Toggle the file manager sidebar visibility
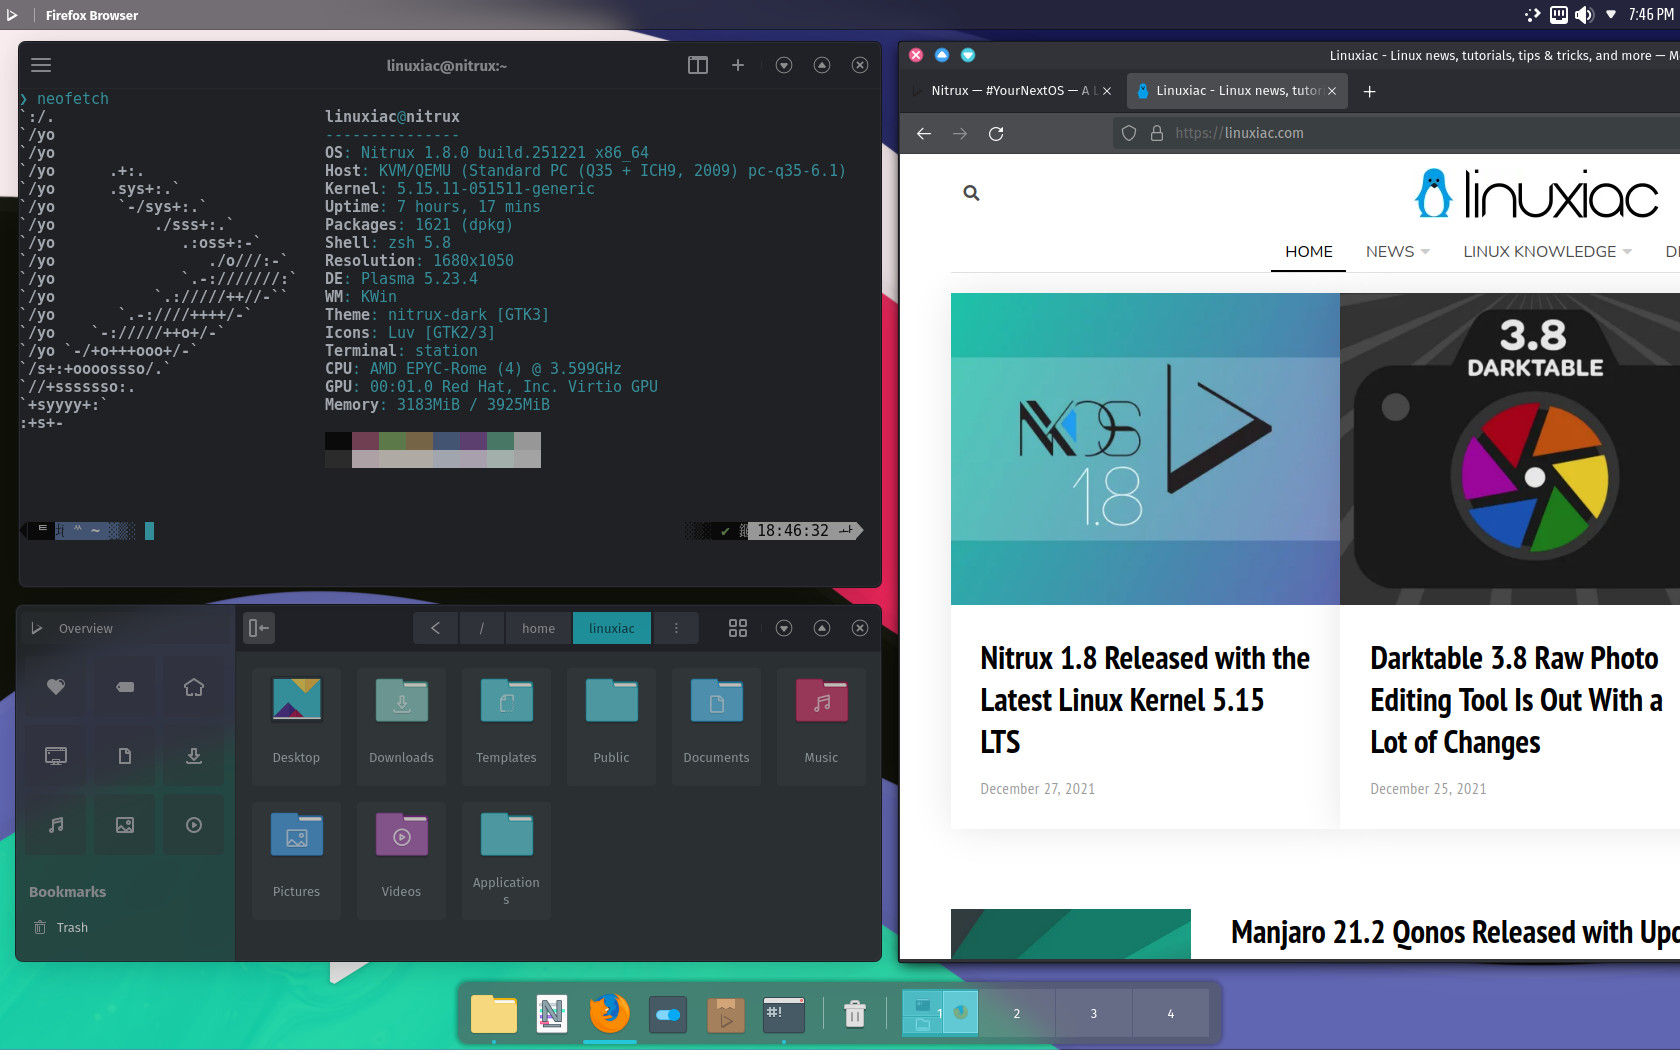Screen dimensions: 1680x1050 [x=259, y=628]
